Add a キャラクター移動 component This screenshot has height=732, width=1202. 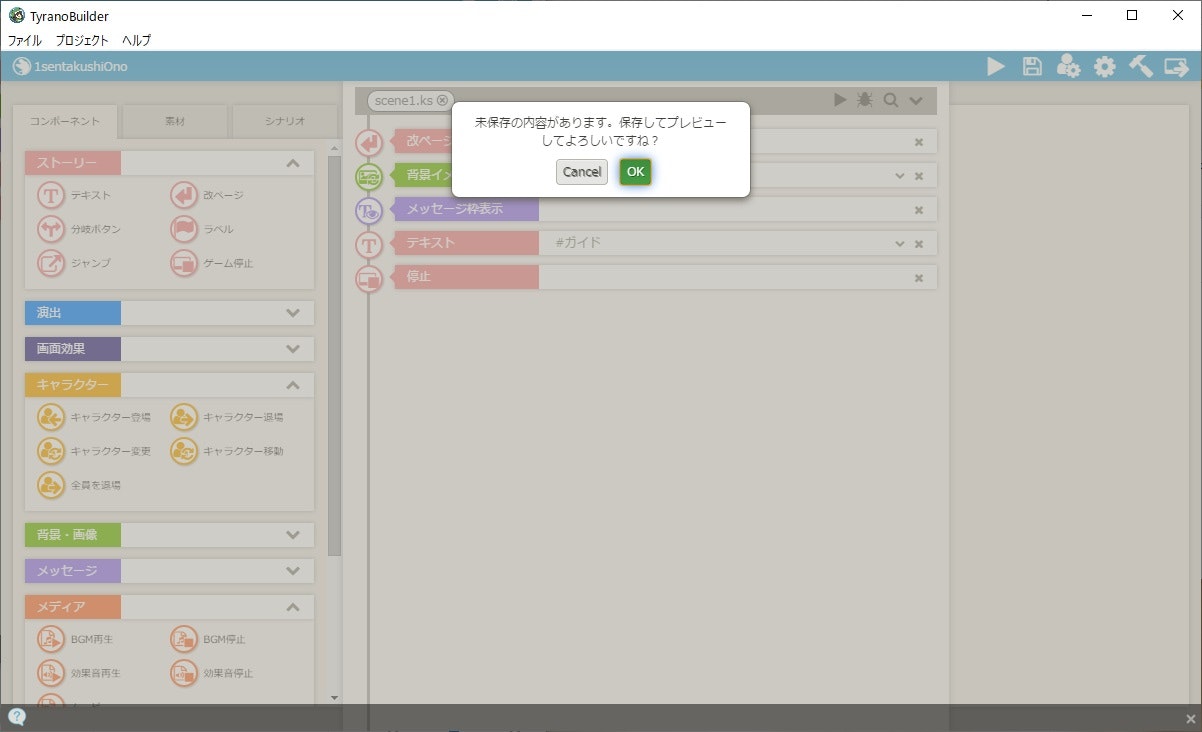(x=227, y=451)
